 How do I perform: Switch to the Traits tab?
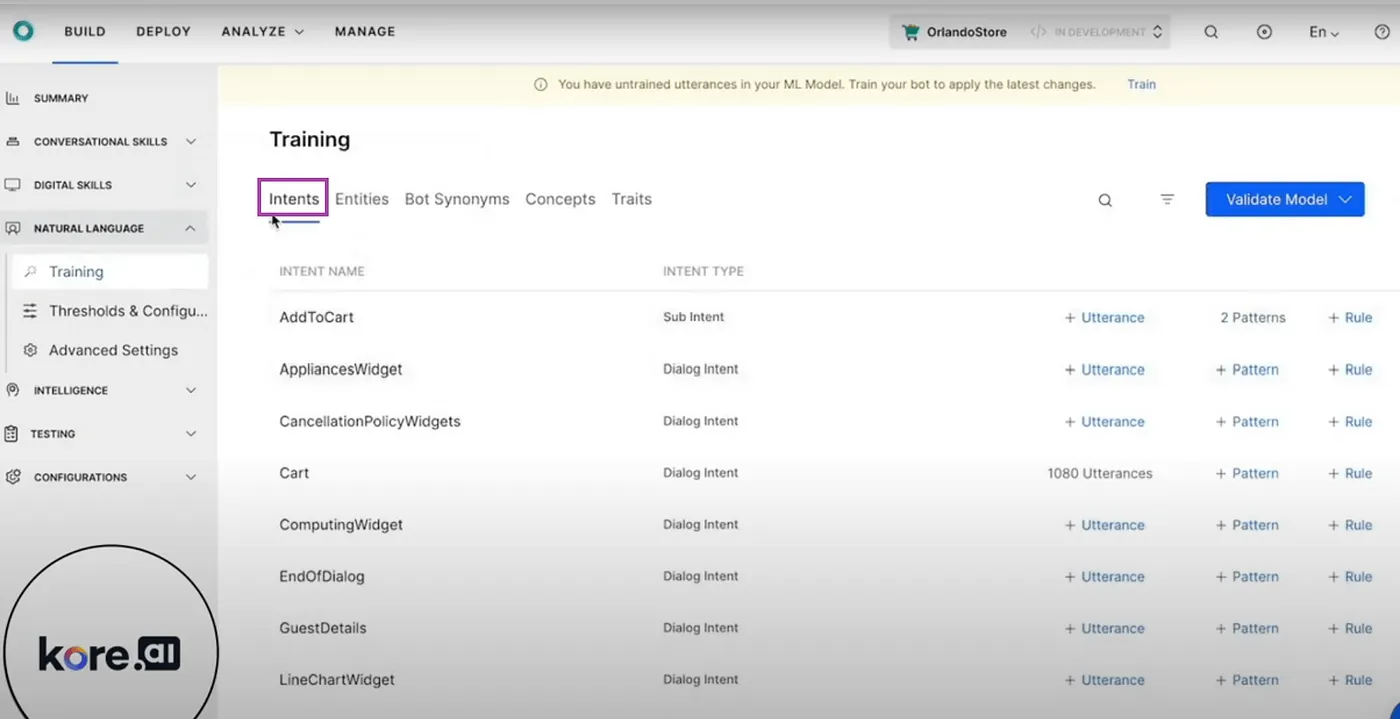pyautogui.click(x=632, y=199)
